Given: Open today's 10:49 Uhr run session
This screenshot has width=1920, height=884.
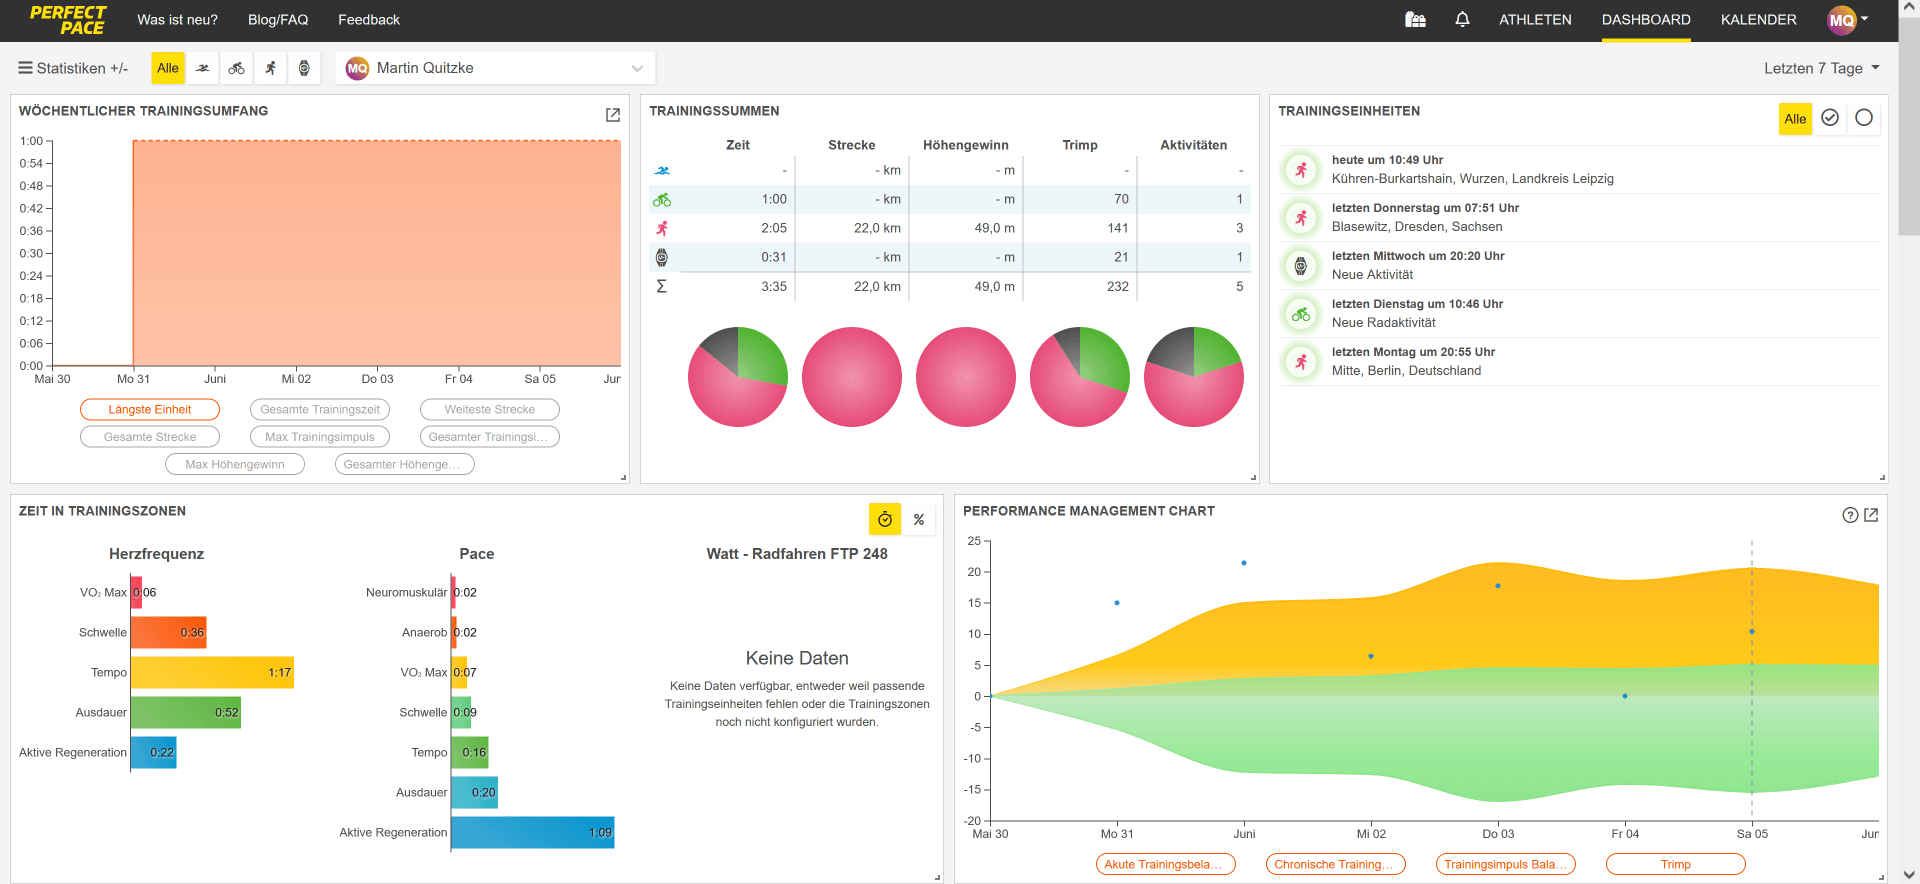Looking at the screenshot, I should (1579, 170).
